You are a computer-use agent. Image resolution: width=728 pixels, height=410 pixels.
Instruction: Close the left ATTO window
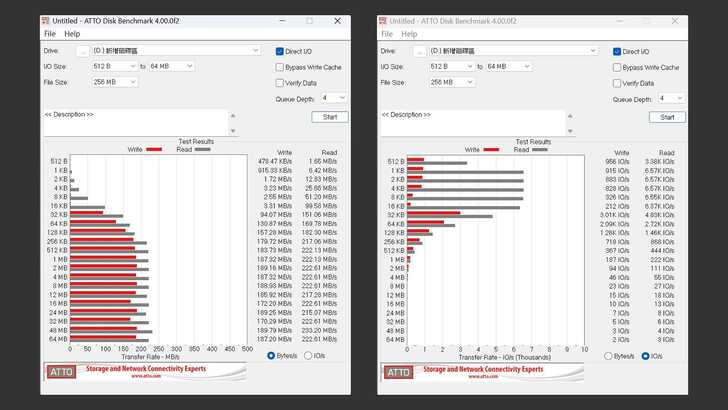338,21
